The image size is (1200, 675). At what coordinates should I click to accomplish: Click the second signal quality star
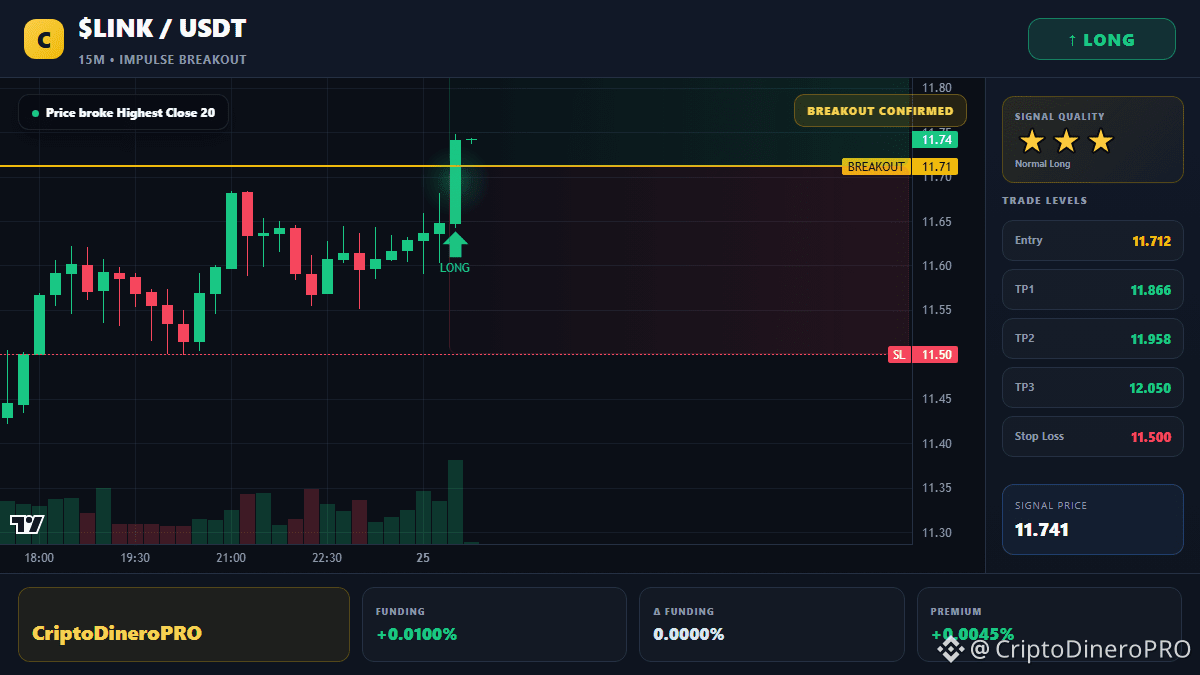click(x=1066, y=141)
